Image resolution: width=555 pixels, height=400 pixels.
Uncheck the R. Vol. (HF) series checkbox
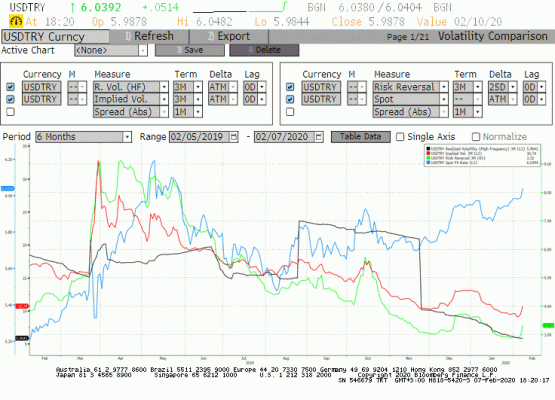[x=11, y=87]
